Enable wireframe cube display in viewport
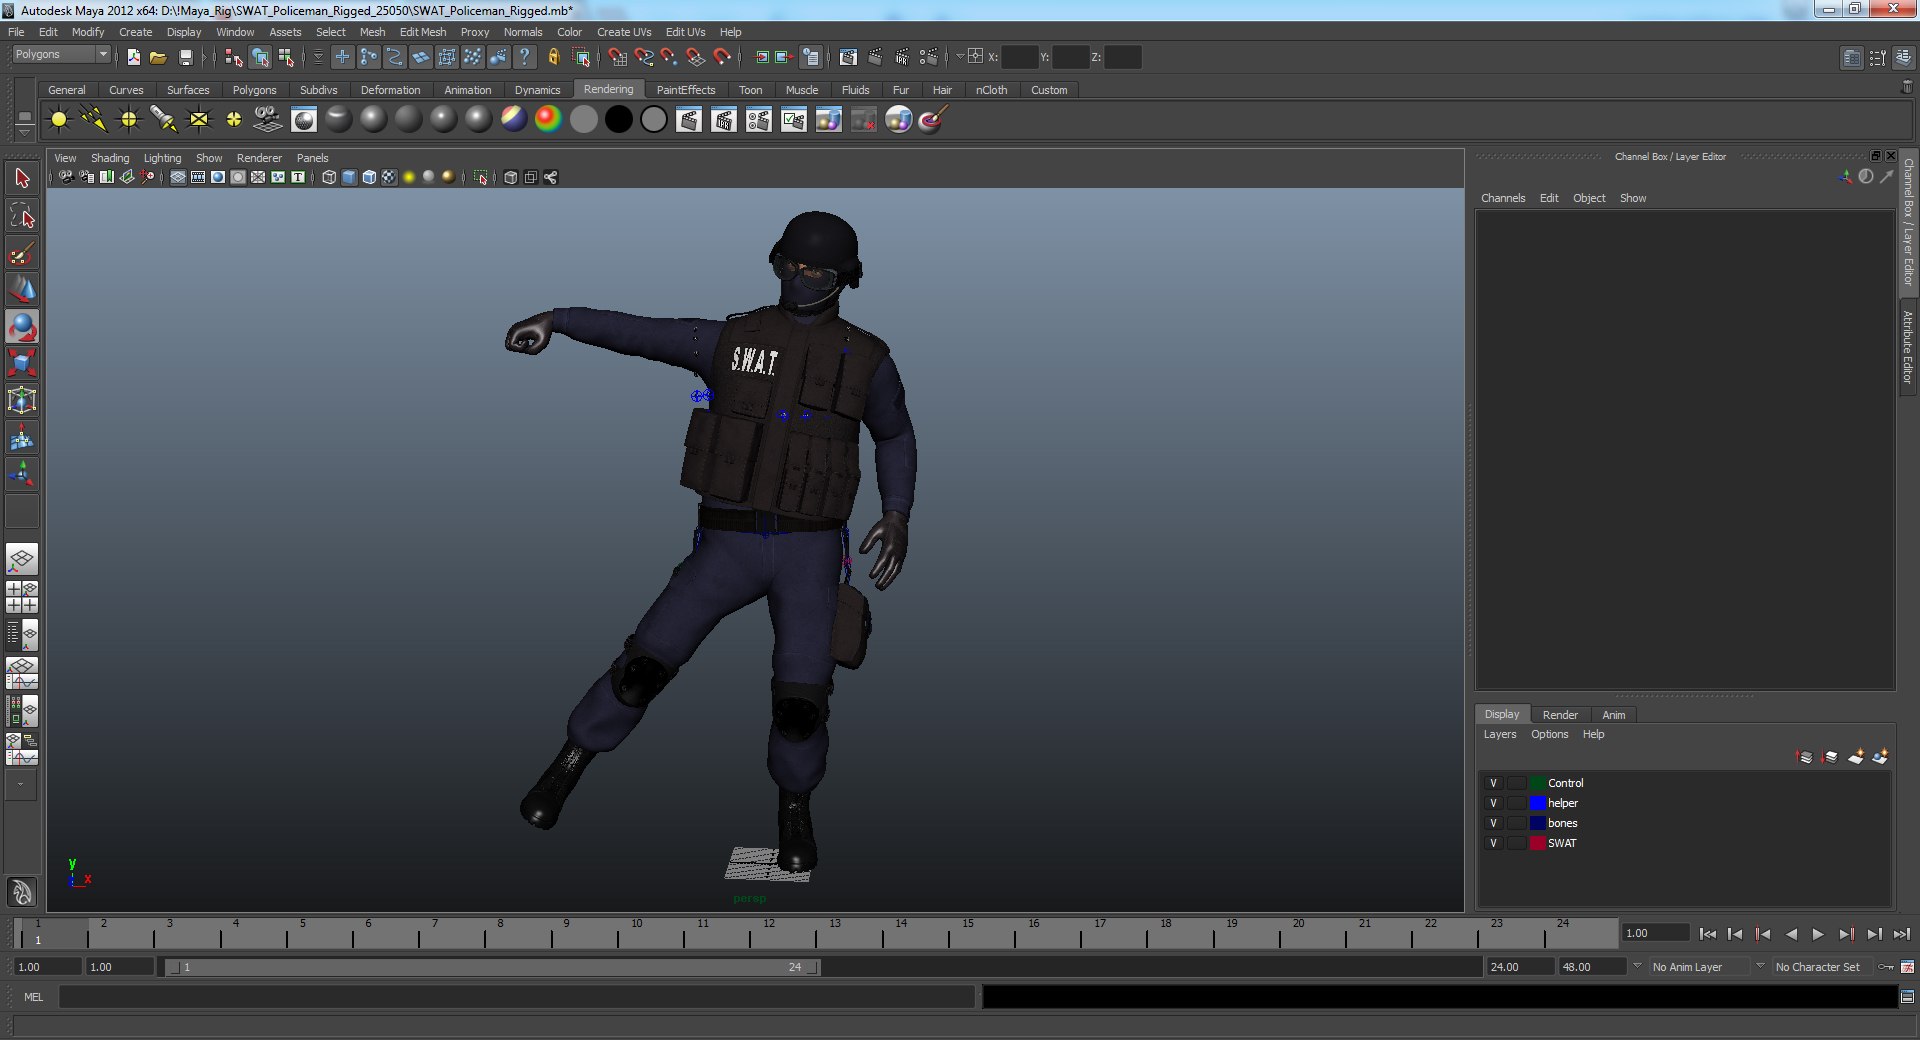The height and width of the screenshot is (1040, 1920). (x=329, y=177)
